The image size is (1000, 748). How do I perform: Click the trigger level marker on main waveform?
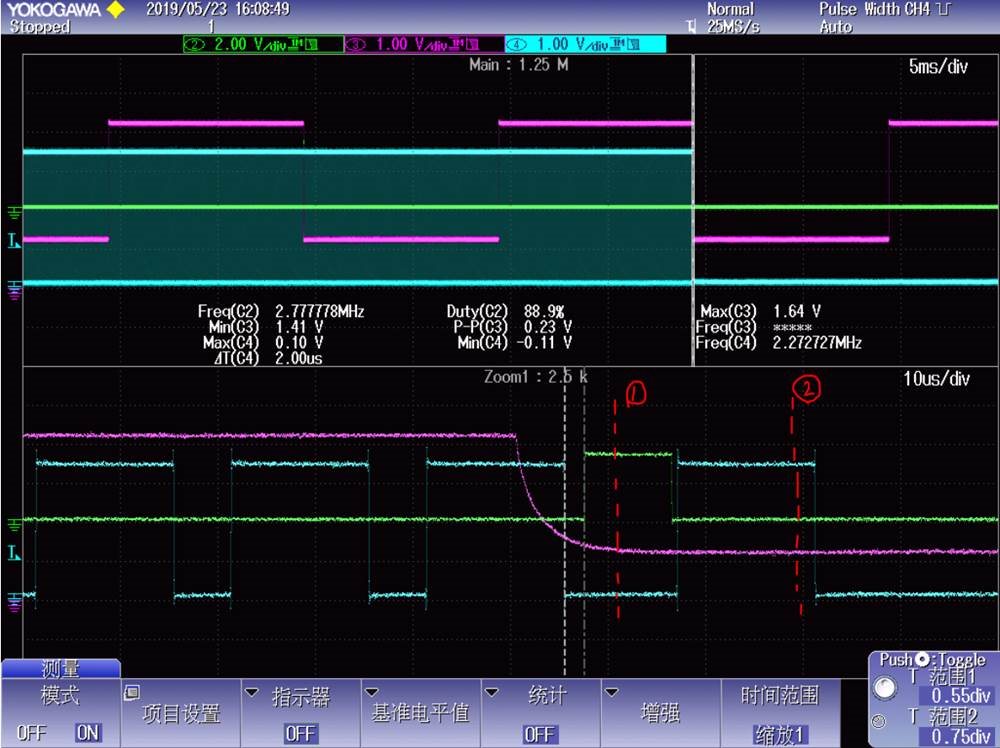pos(13,240)
